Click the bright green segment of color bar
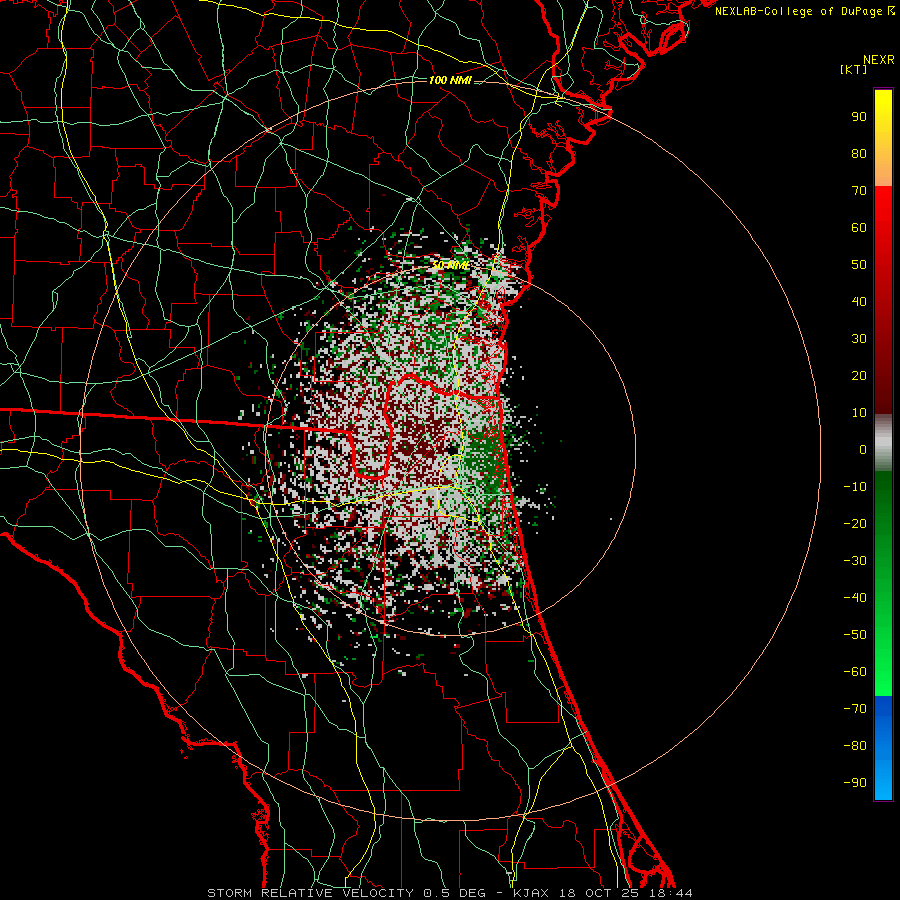The image size is (900, 900). 883,584
